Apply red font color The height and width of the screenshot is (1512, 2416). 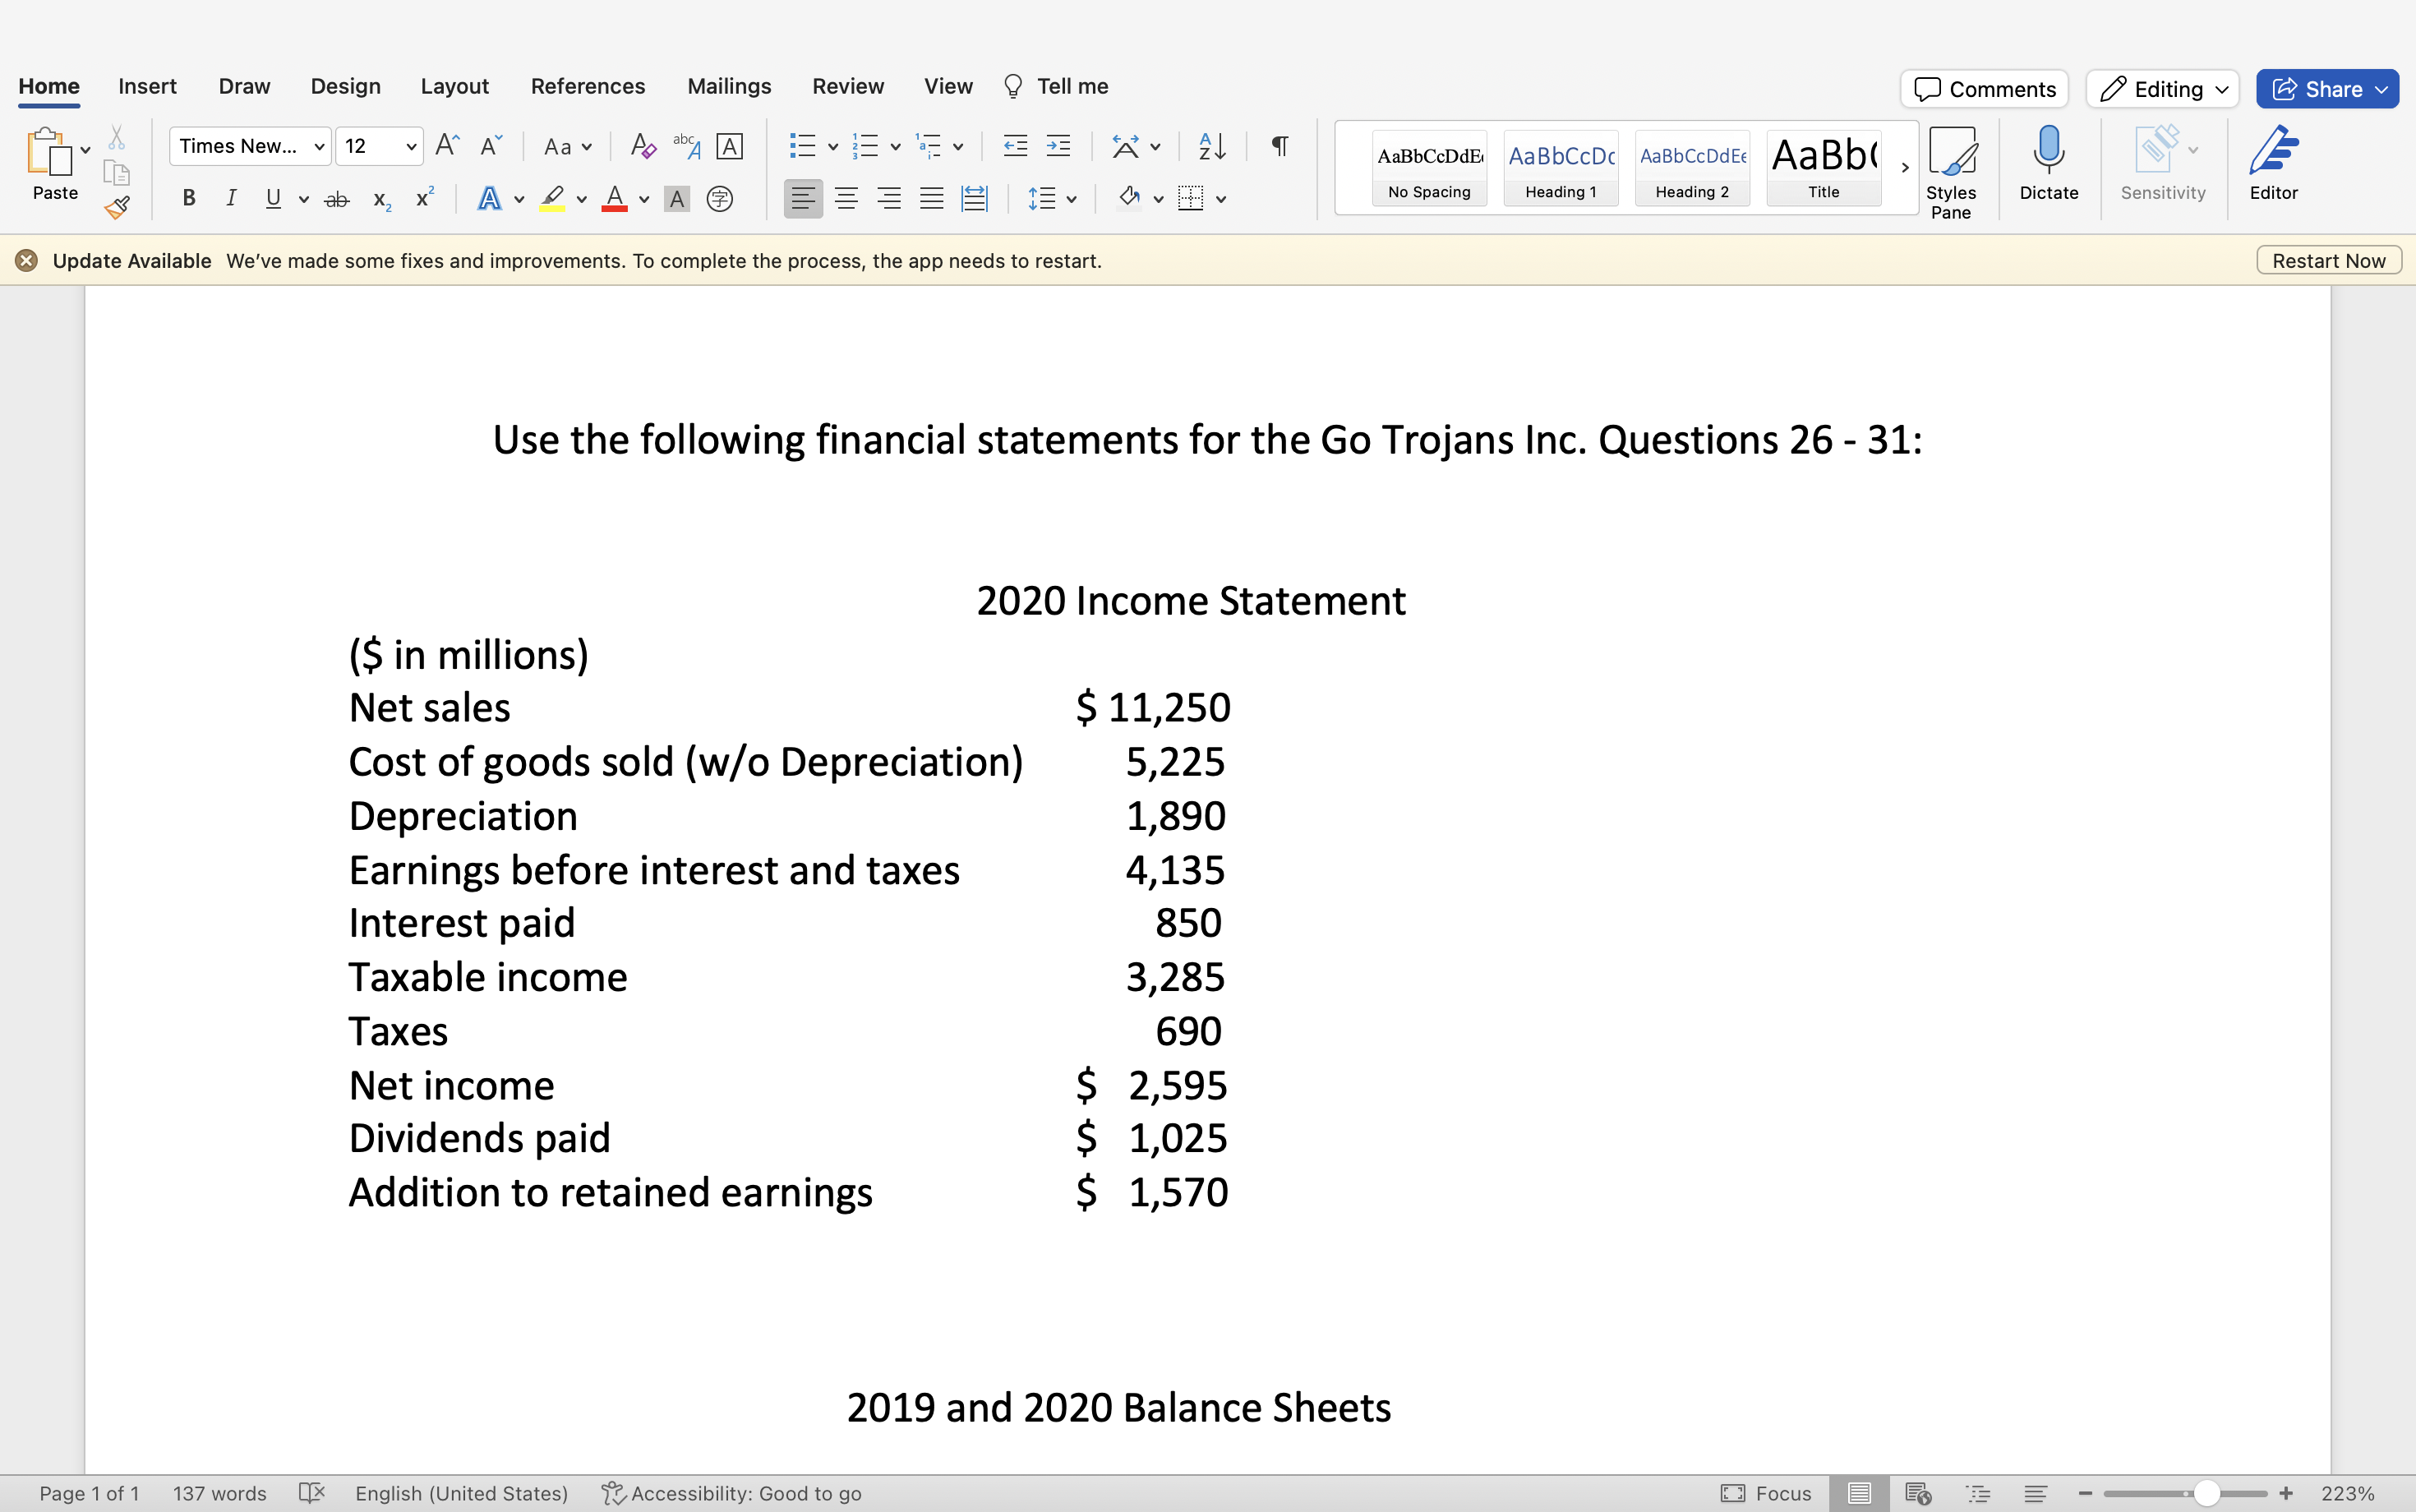pos(614,199)
